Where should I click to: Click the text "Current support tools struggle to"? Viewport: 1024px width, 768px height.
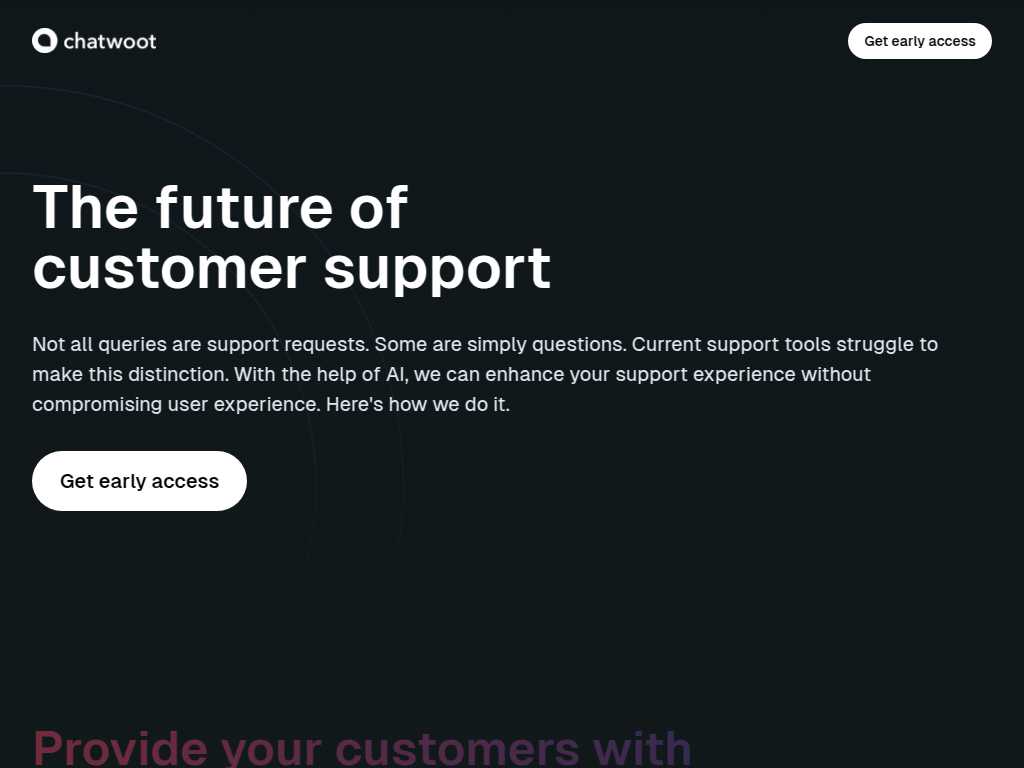point(784,344)
